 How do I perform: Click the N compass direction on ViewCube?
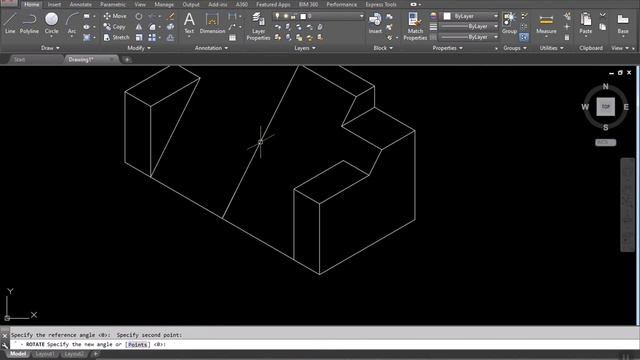(x=605, y=87)
